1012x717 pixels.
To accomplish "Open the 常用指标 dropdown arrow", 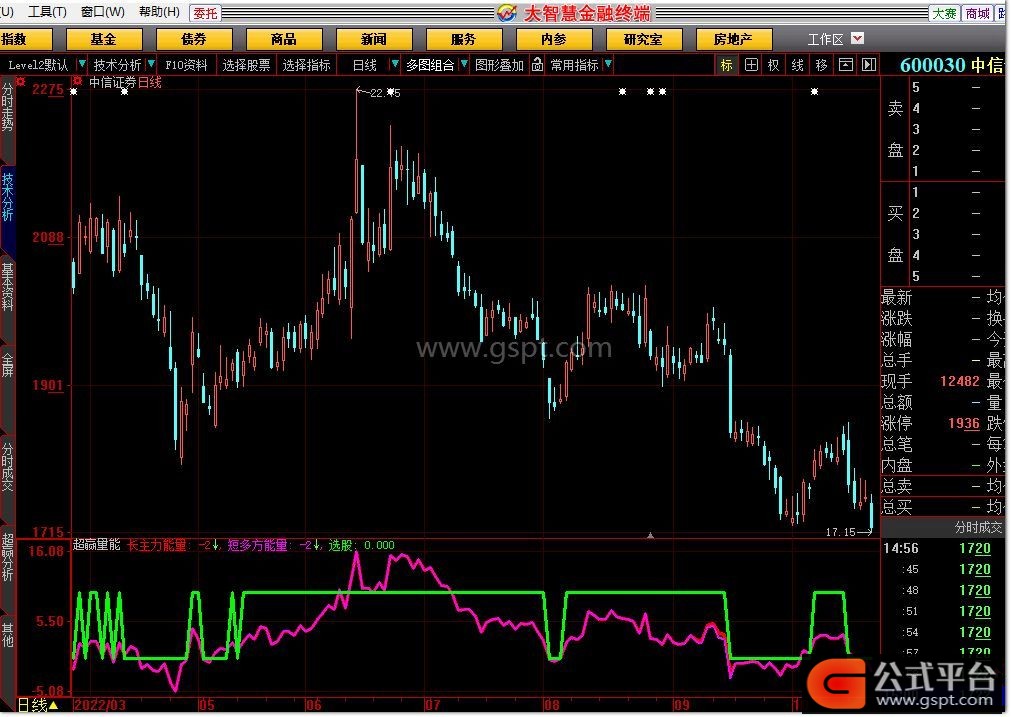I will pos(608,64).
